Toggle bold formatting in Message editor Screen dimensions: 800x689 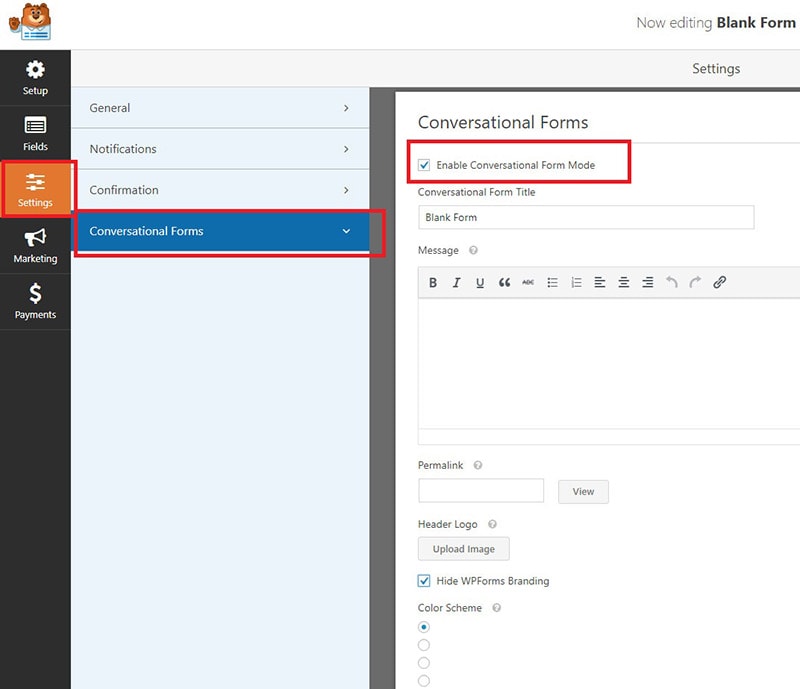[433, 282]
